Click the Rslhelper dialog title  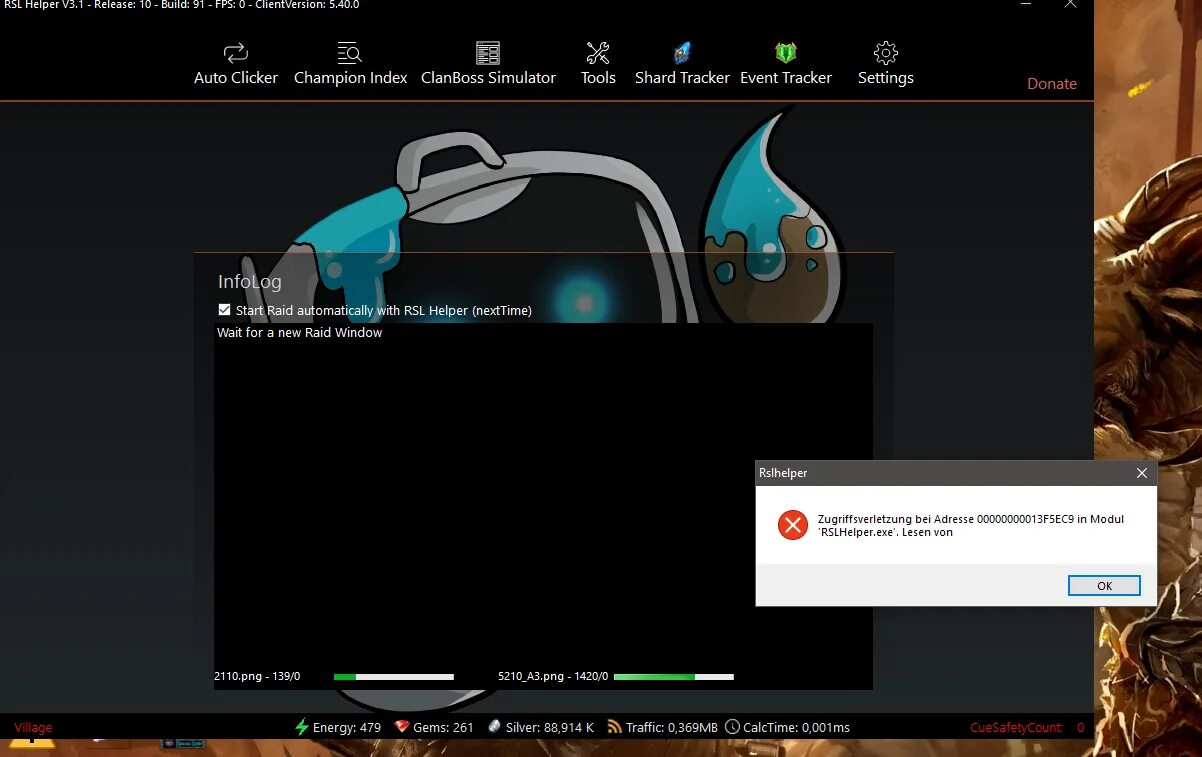click(x=783, y=473)
